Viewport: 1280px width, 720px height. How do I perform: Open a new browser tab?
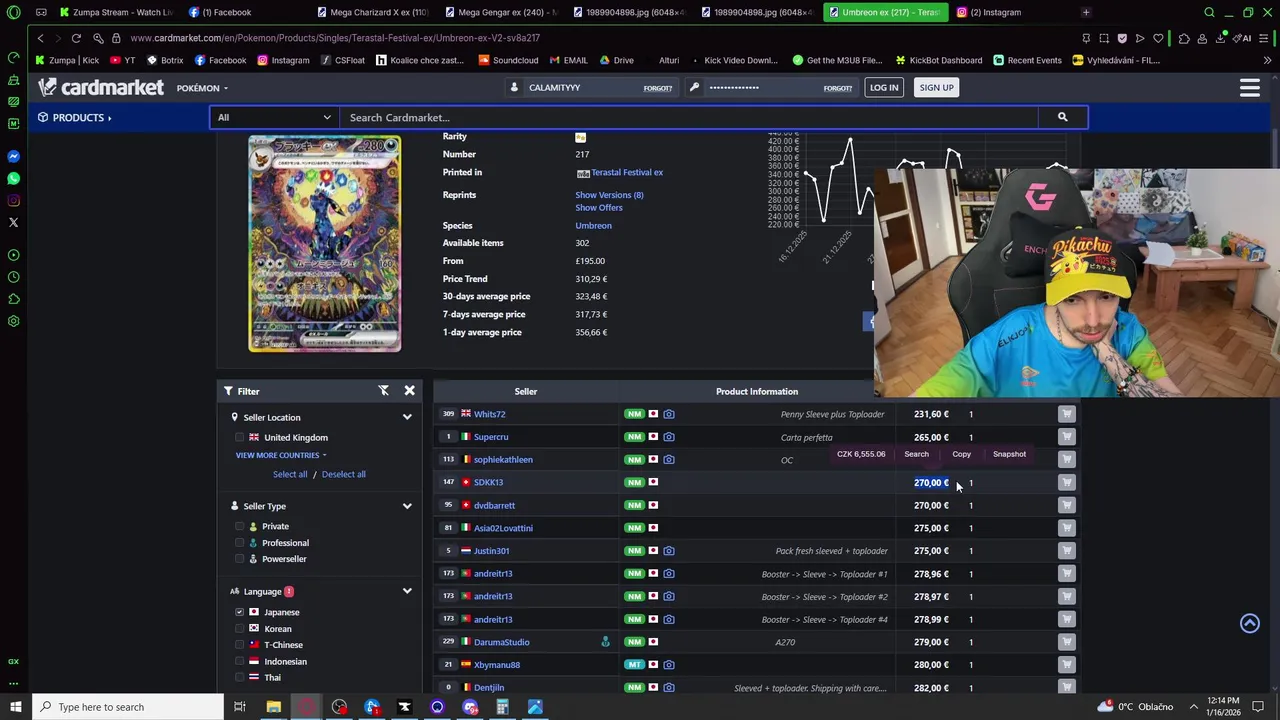coord(1086,12)
